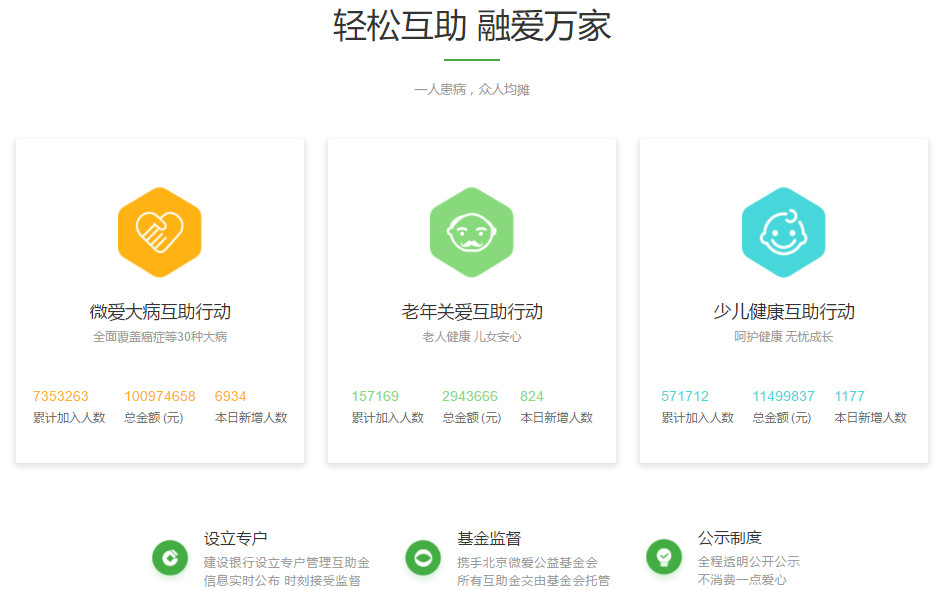This screenshot has height=590, width=946.
Task: Click the teal baby face hexagon icon
Action: (783, 232)
